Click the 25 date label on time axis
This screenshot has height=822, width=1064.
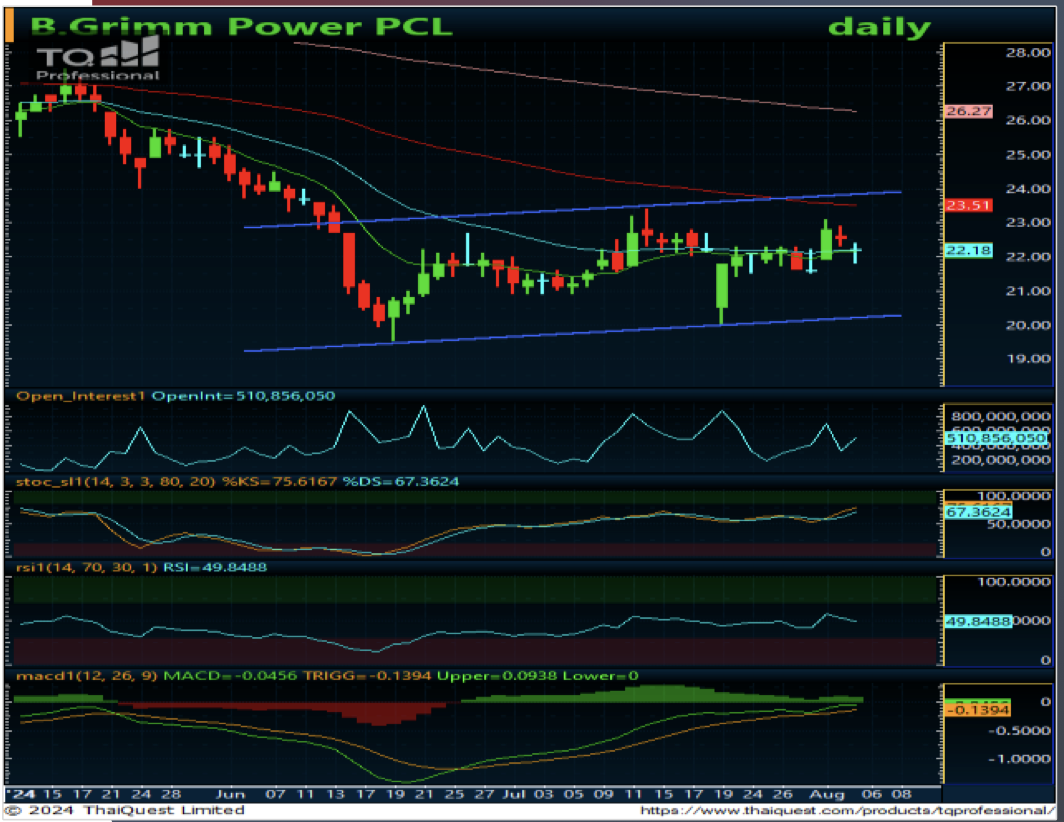(x=454, y=793)
